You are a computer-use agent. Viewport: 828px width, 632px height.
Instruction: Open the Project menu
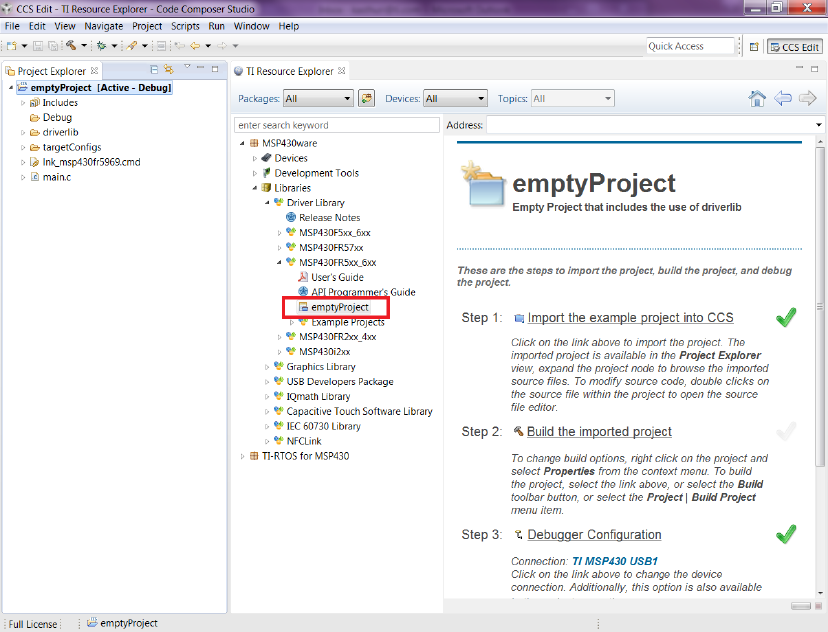[x=147, y=26]
